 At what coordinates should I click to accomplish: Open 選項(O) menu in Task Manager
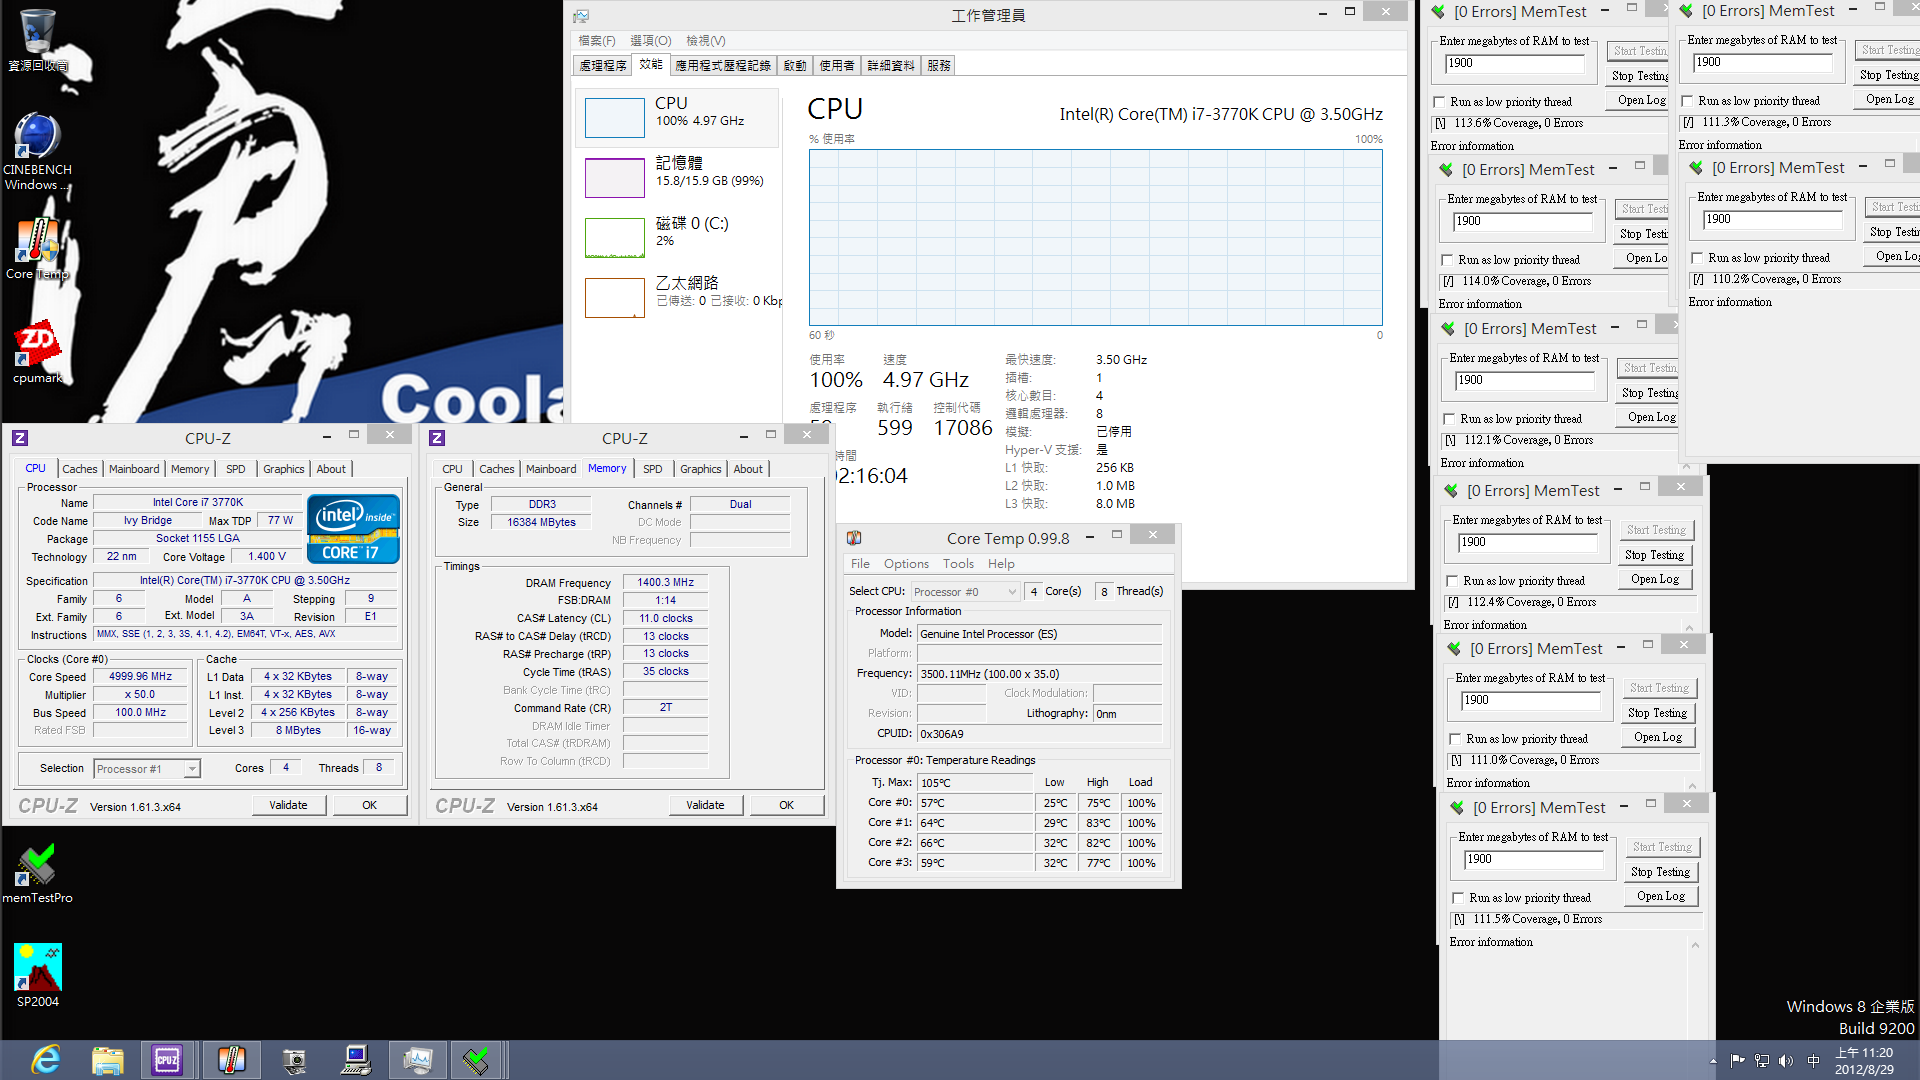click(x=650, y=41)
